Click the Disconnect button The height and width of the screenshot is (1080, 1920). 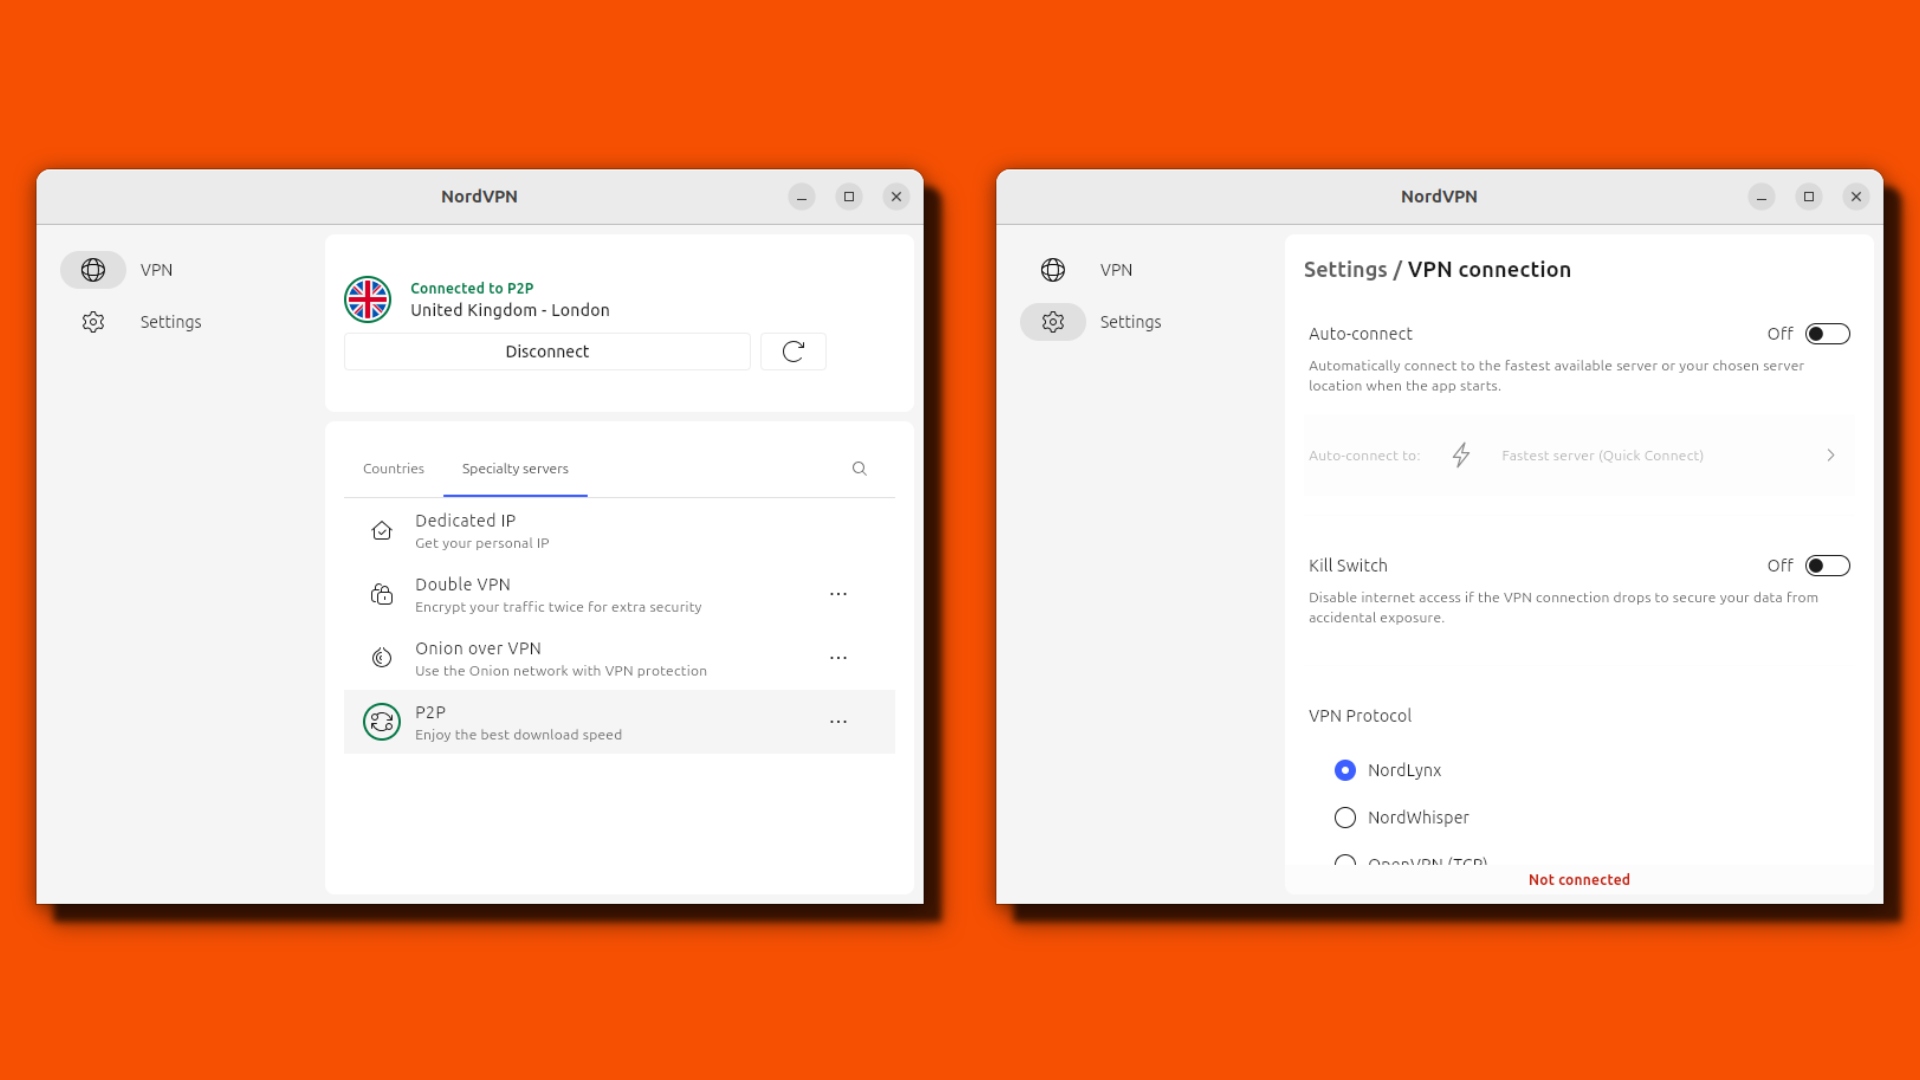547,351
